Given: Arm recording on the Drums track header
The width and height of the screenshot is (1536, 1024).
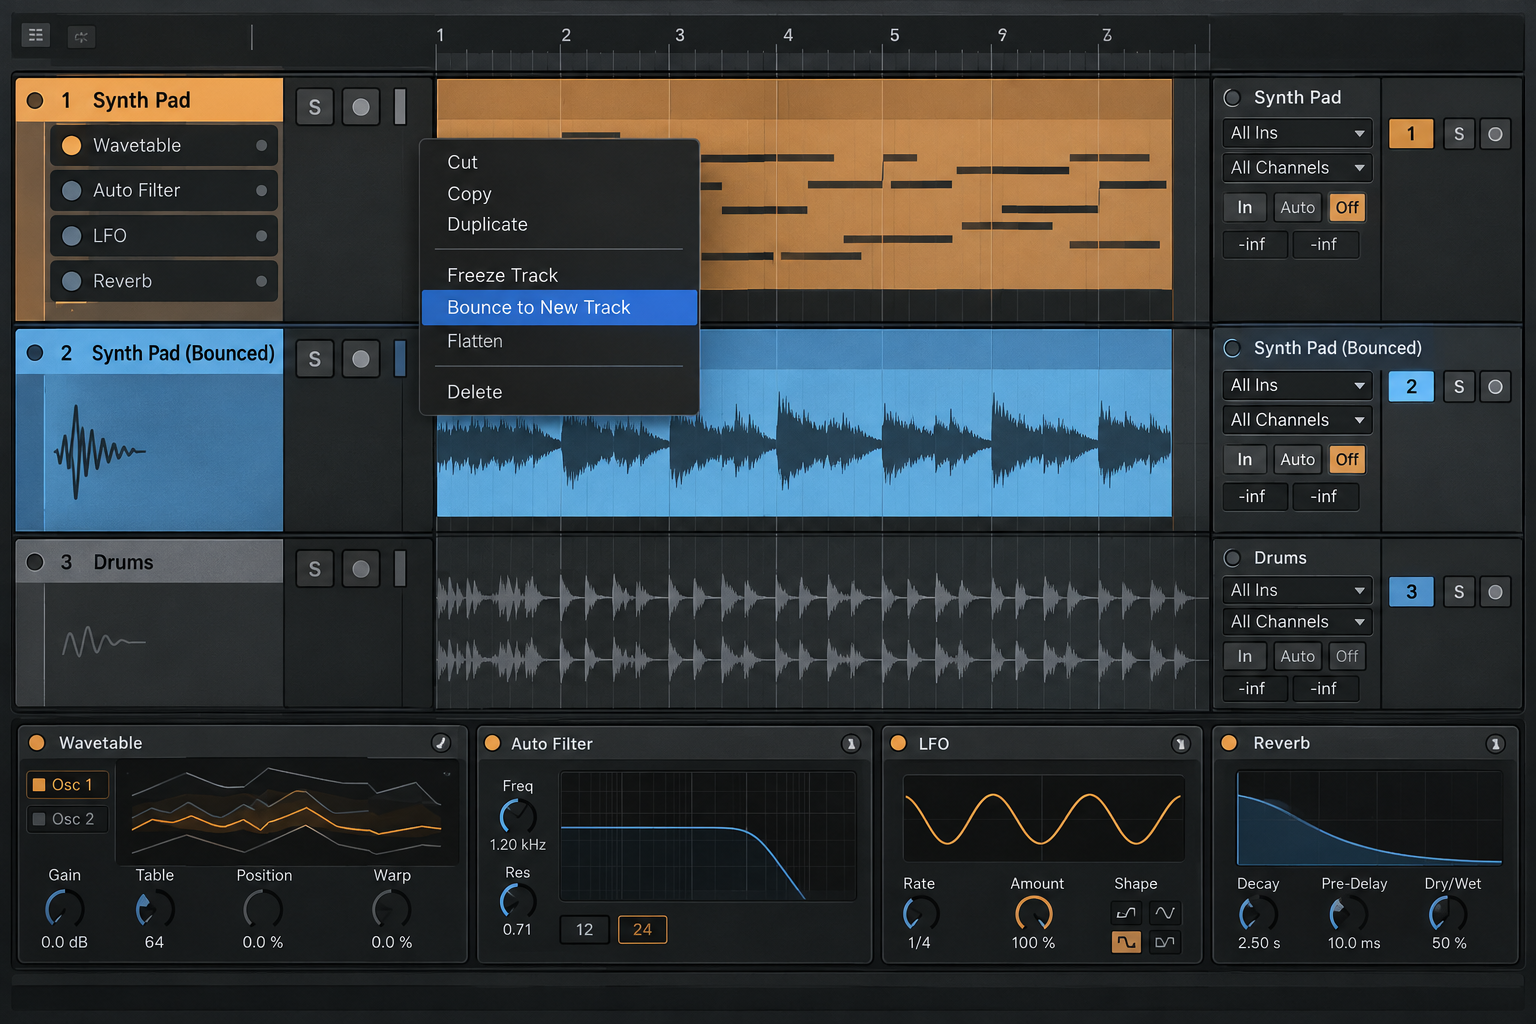Looking at the screenshot, I should [x=361, y=569].
